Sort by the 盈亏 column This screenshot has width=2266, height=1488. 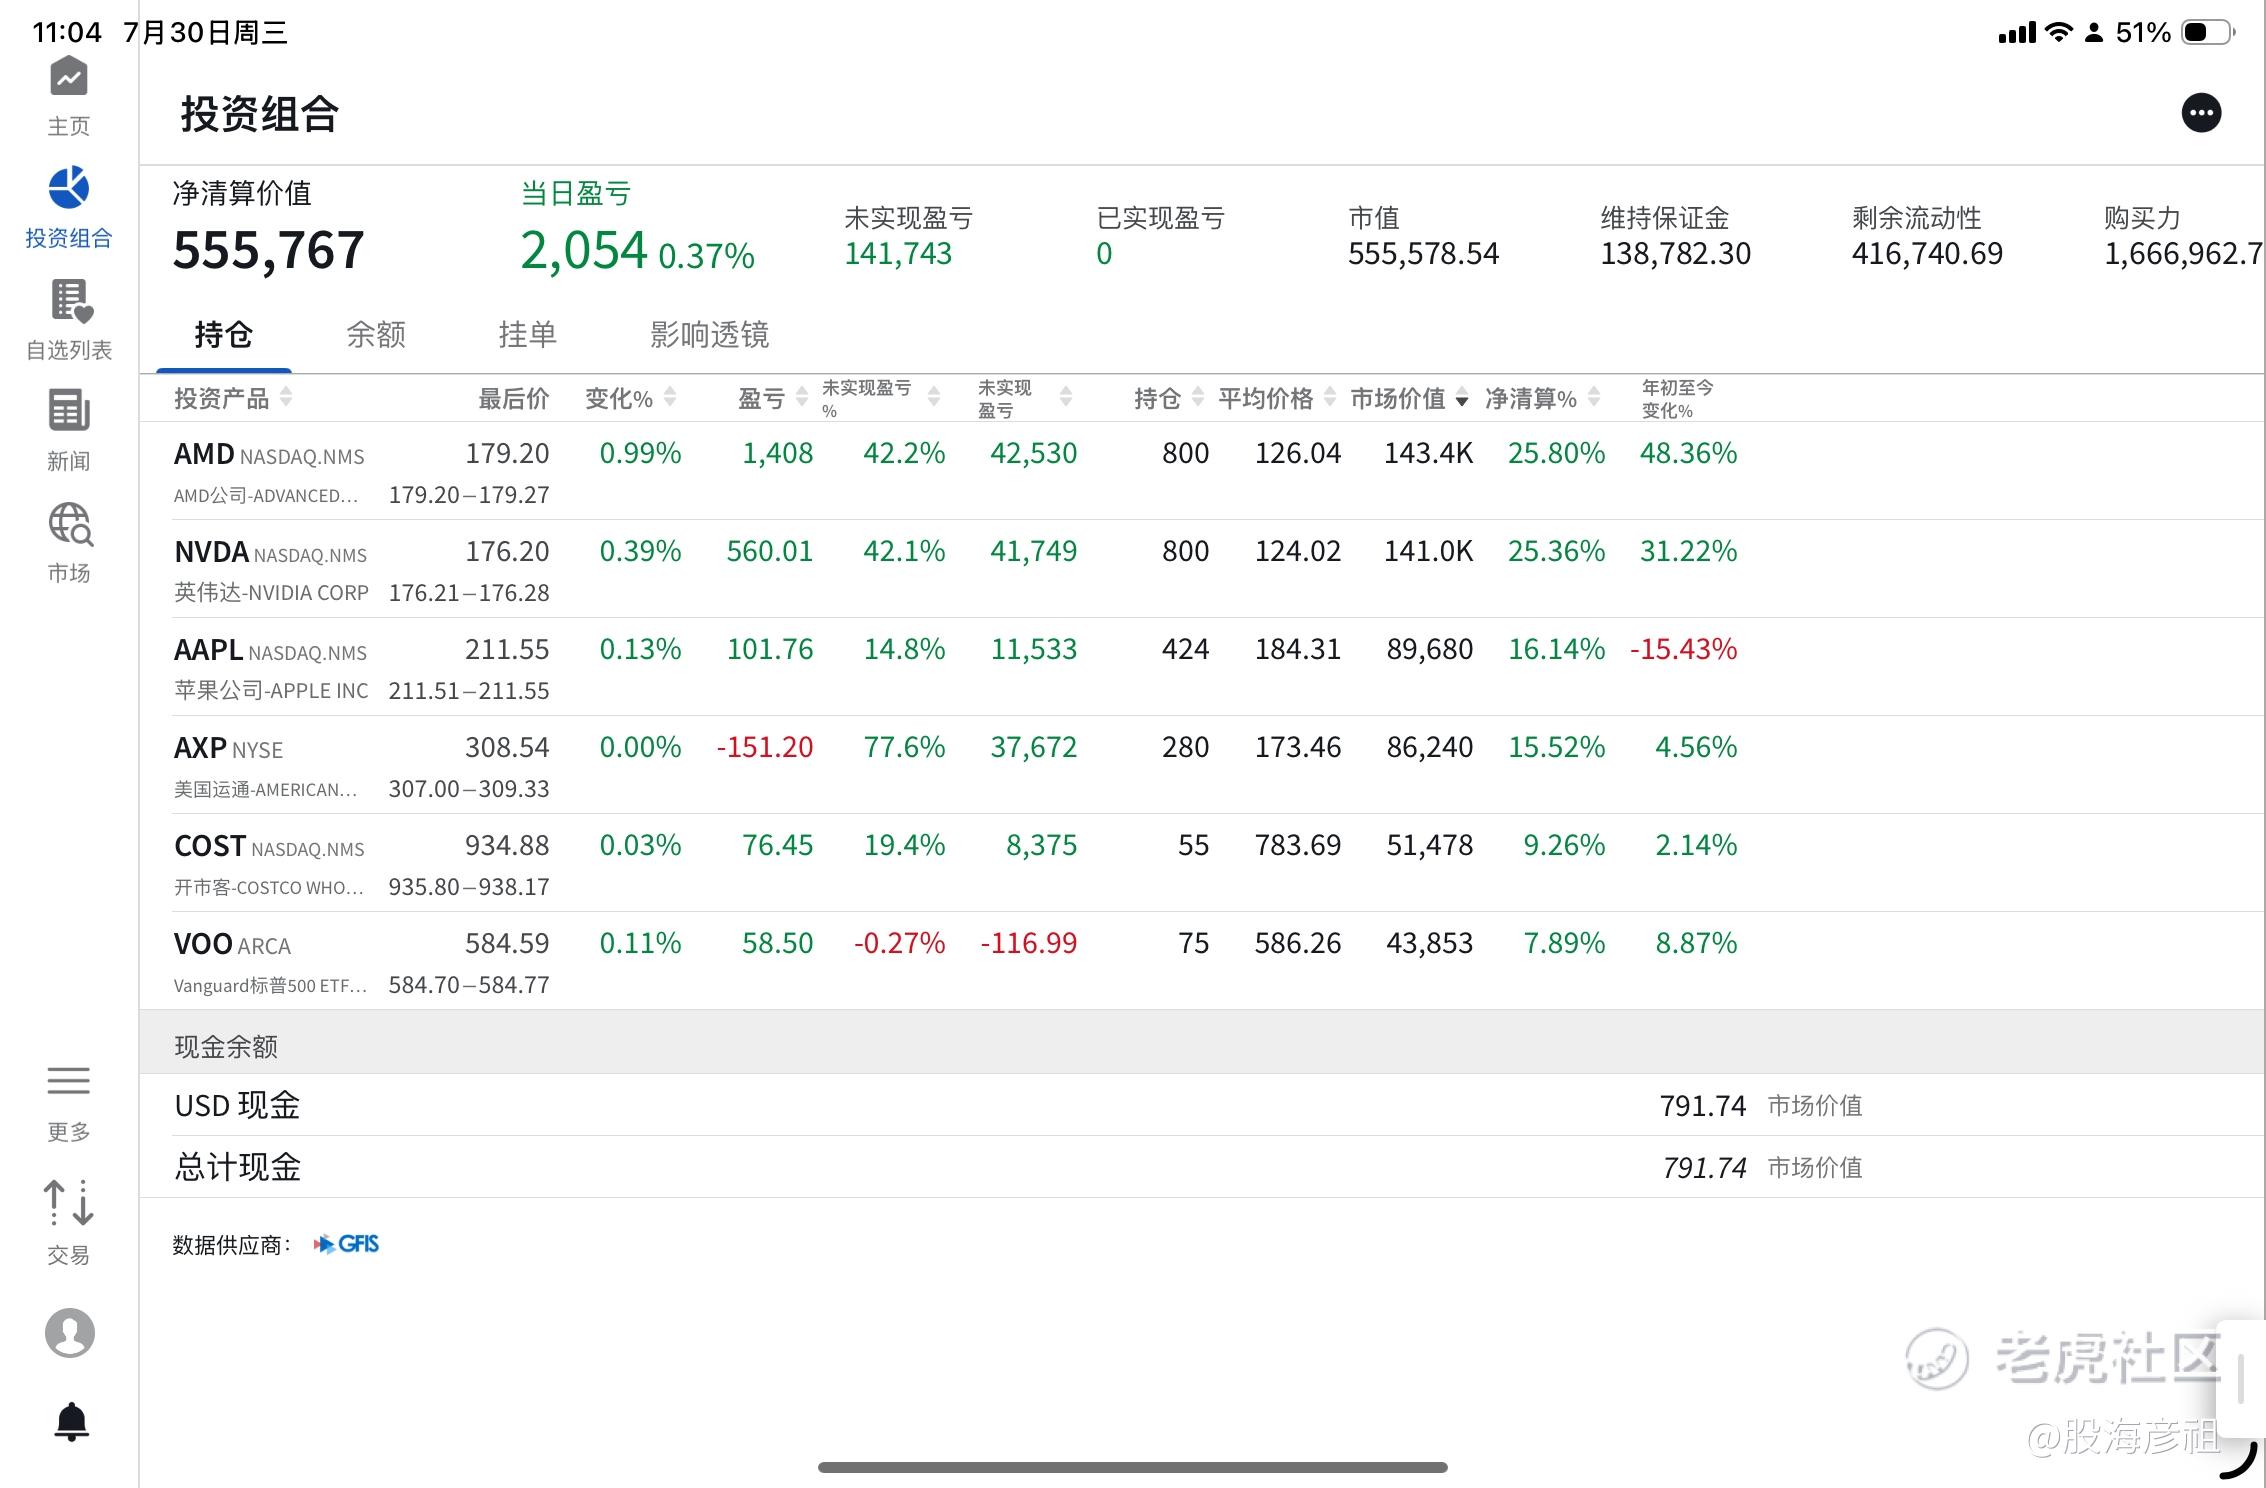[772, 398]
